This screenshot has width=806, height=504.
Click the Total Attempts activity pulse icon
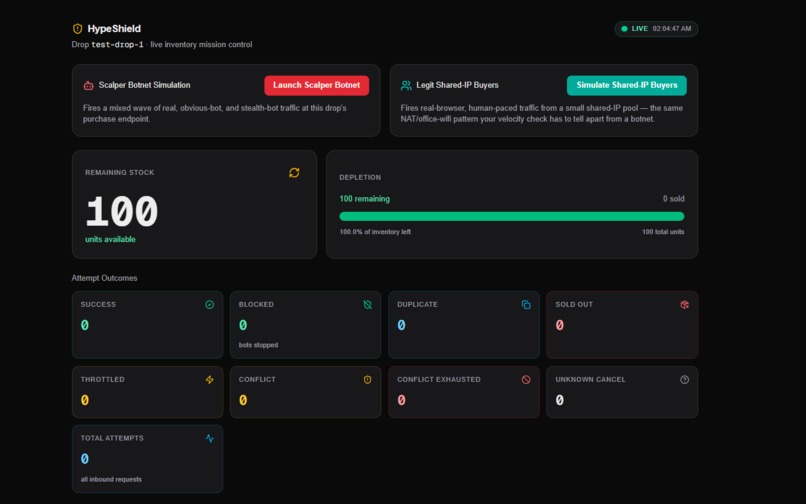[x=210, y=439]
